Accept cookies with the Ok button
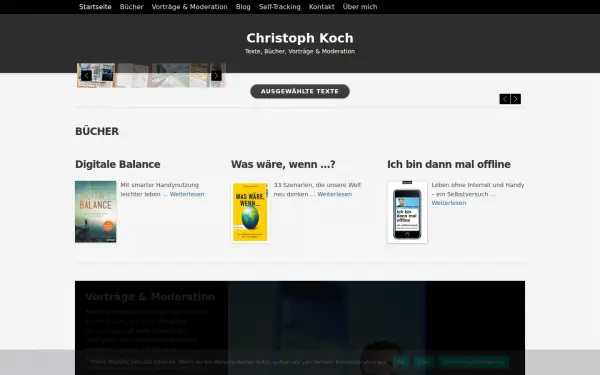 pos(401,362)
